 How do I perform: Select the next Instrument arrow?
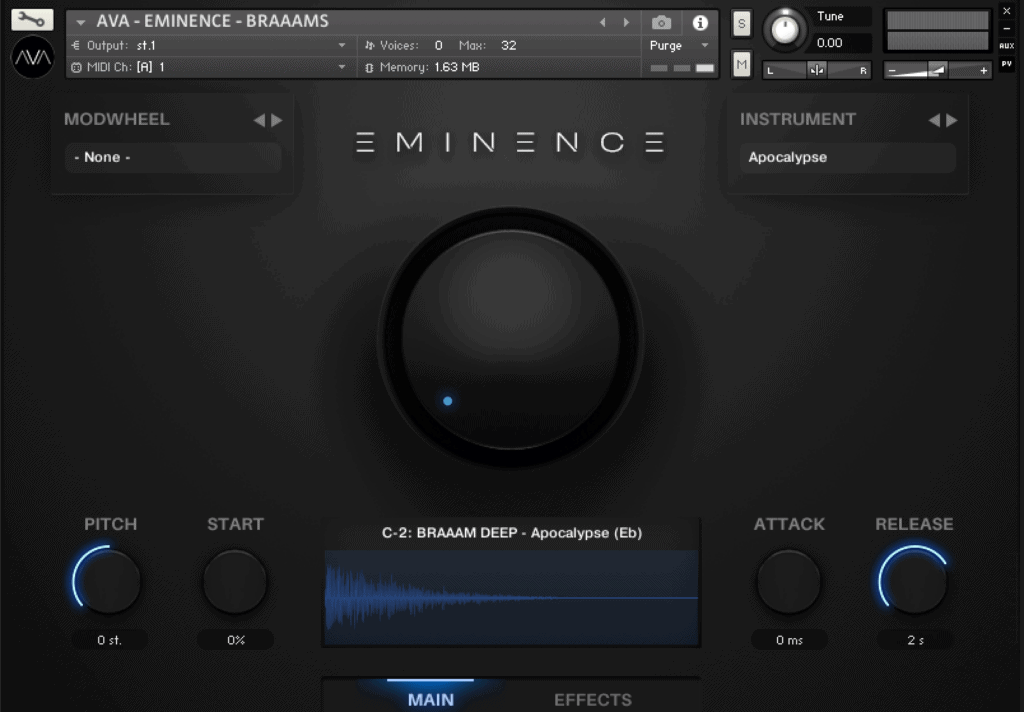(x=952, y=120)
